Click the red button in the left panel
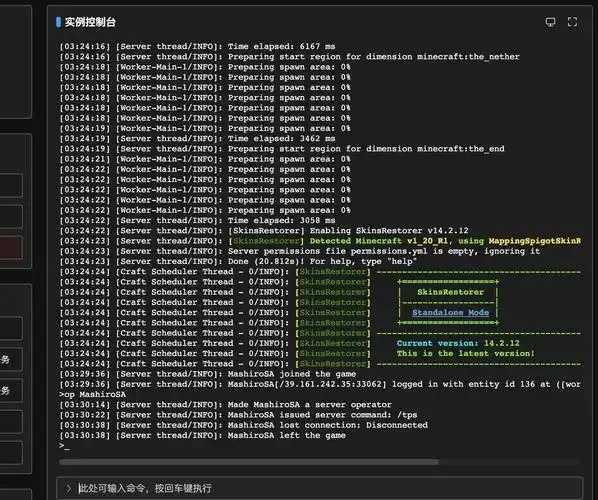The width and height of the screenshot is (598, 500). point(11,248)
